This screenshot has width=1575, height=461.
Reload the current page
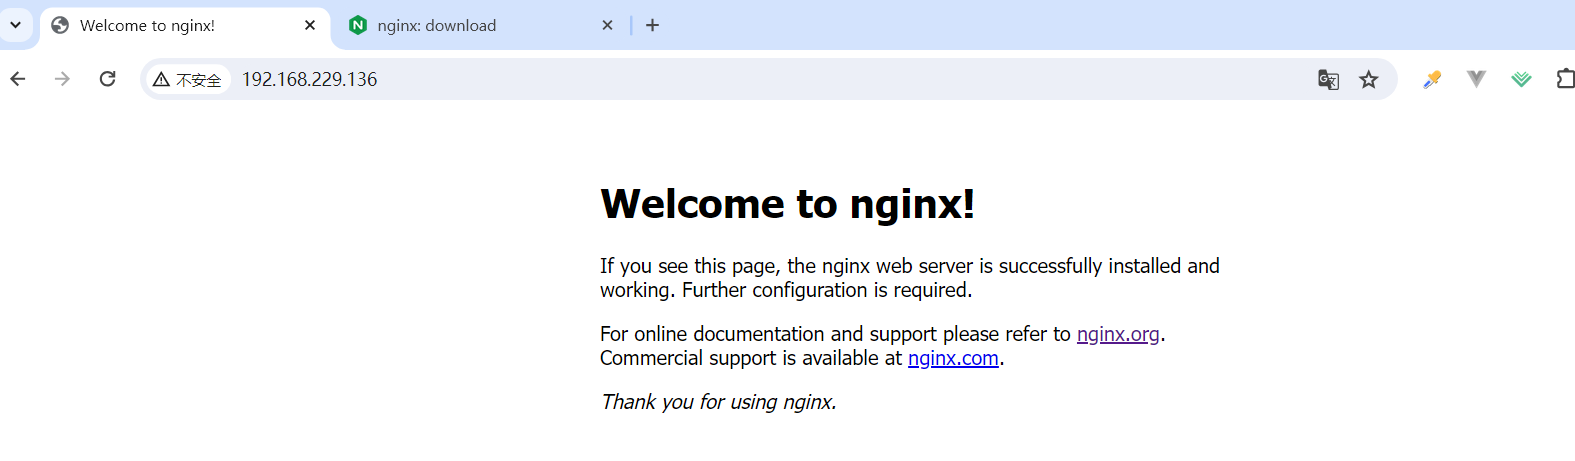point(107,79)
